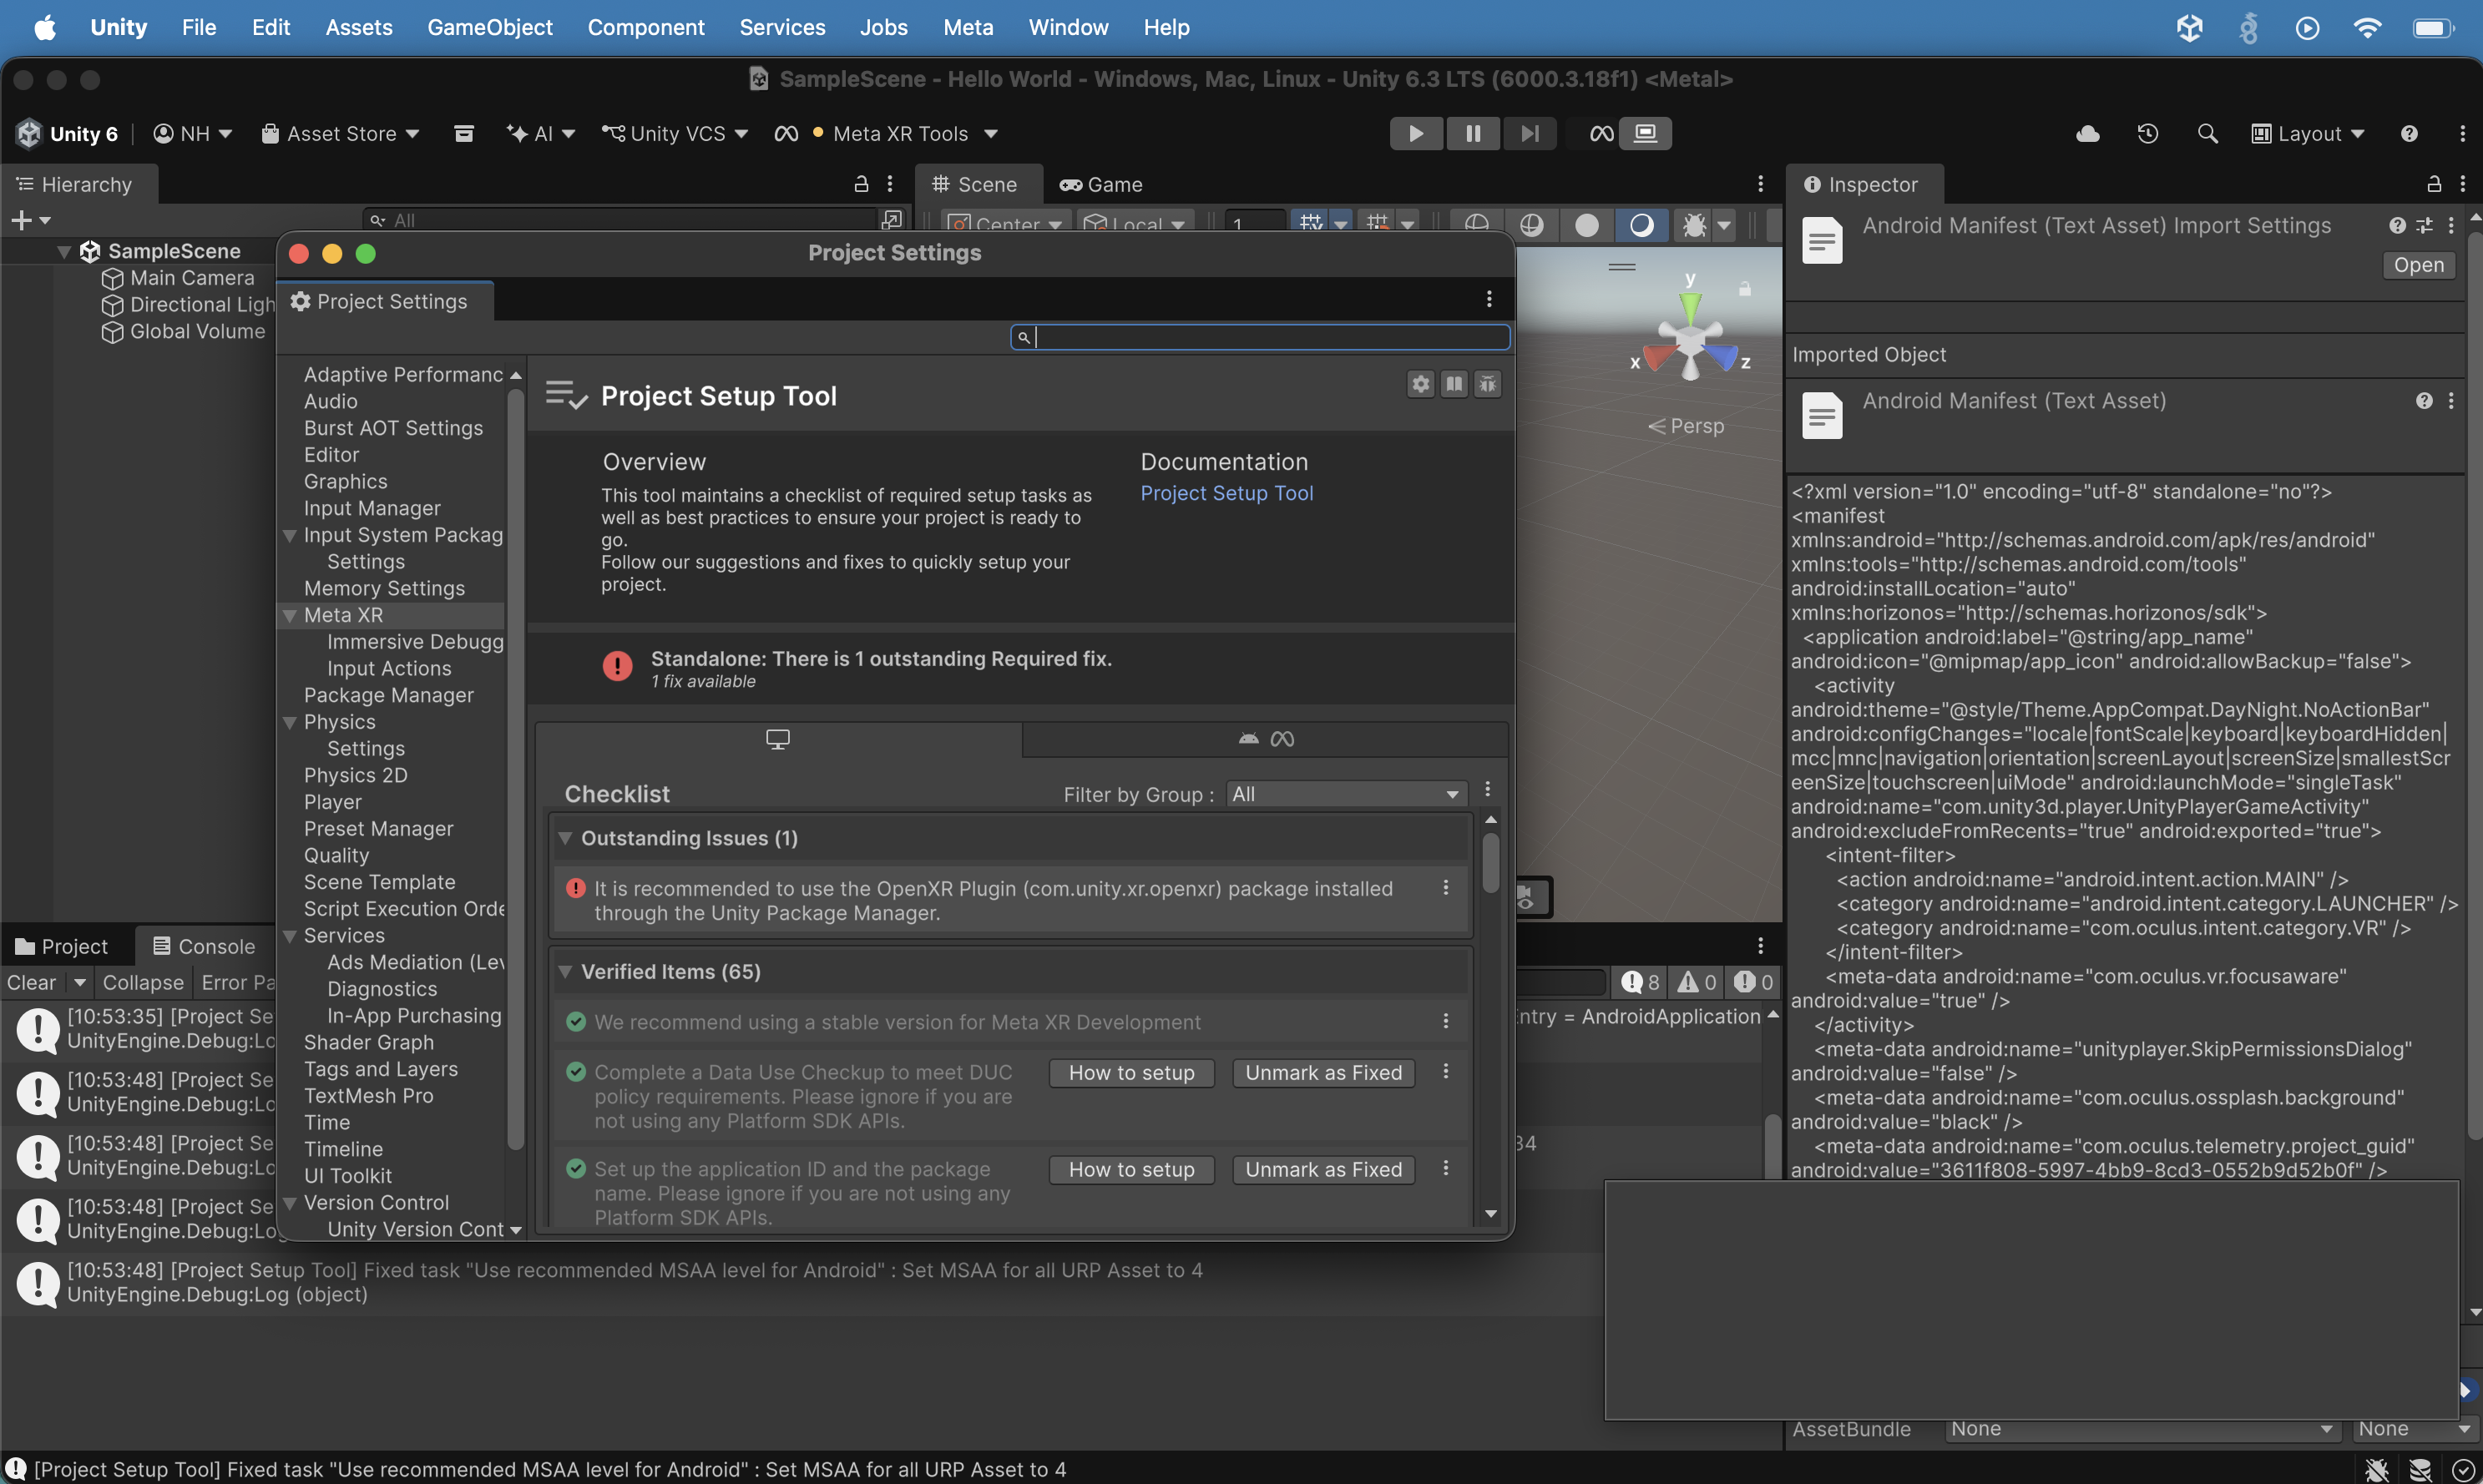Click the Checklist vertical scrollbar thumb
The width and height of the screenshot is (2483, 1484).
coord(1490,862)
